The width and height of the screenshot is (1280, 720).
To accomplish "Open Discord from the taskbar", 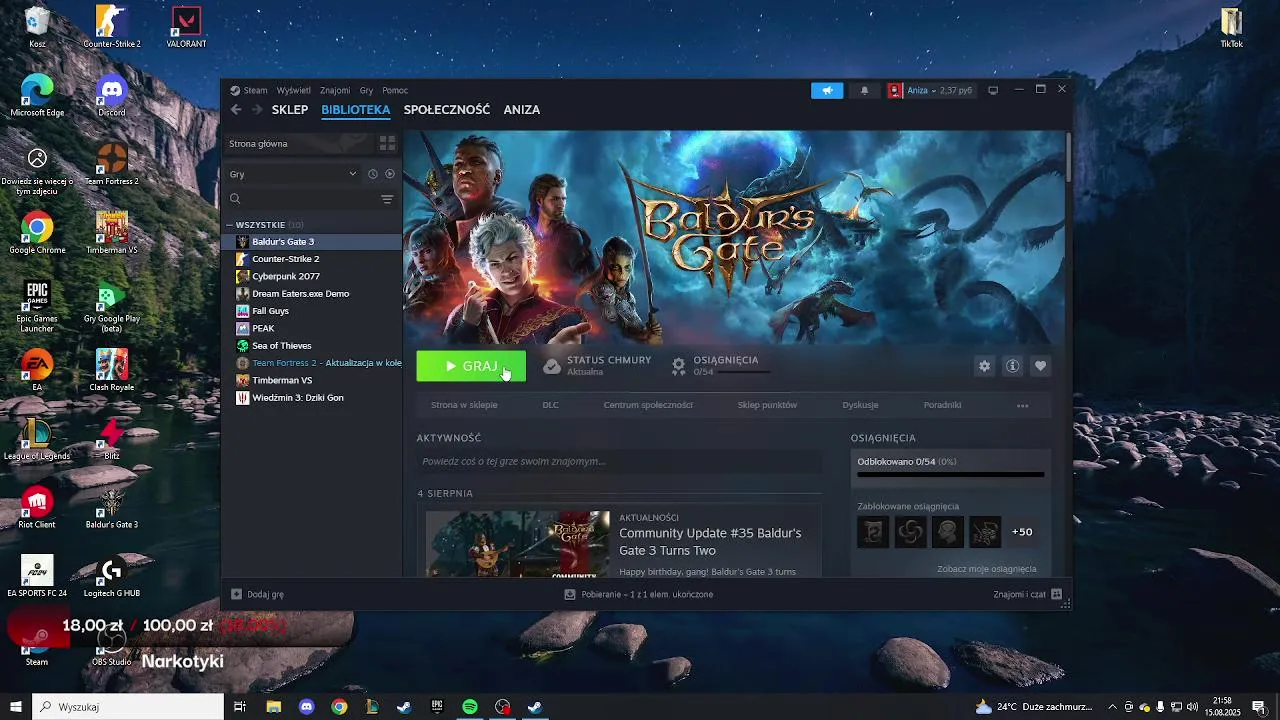I will click(x=307, y=707).
